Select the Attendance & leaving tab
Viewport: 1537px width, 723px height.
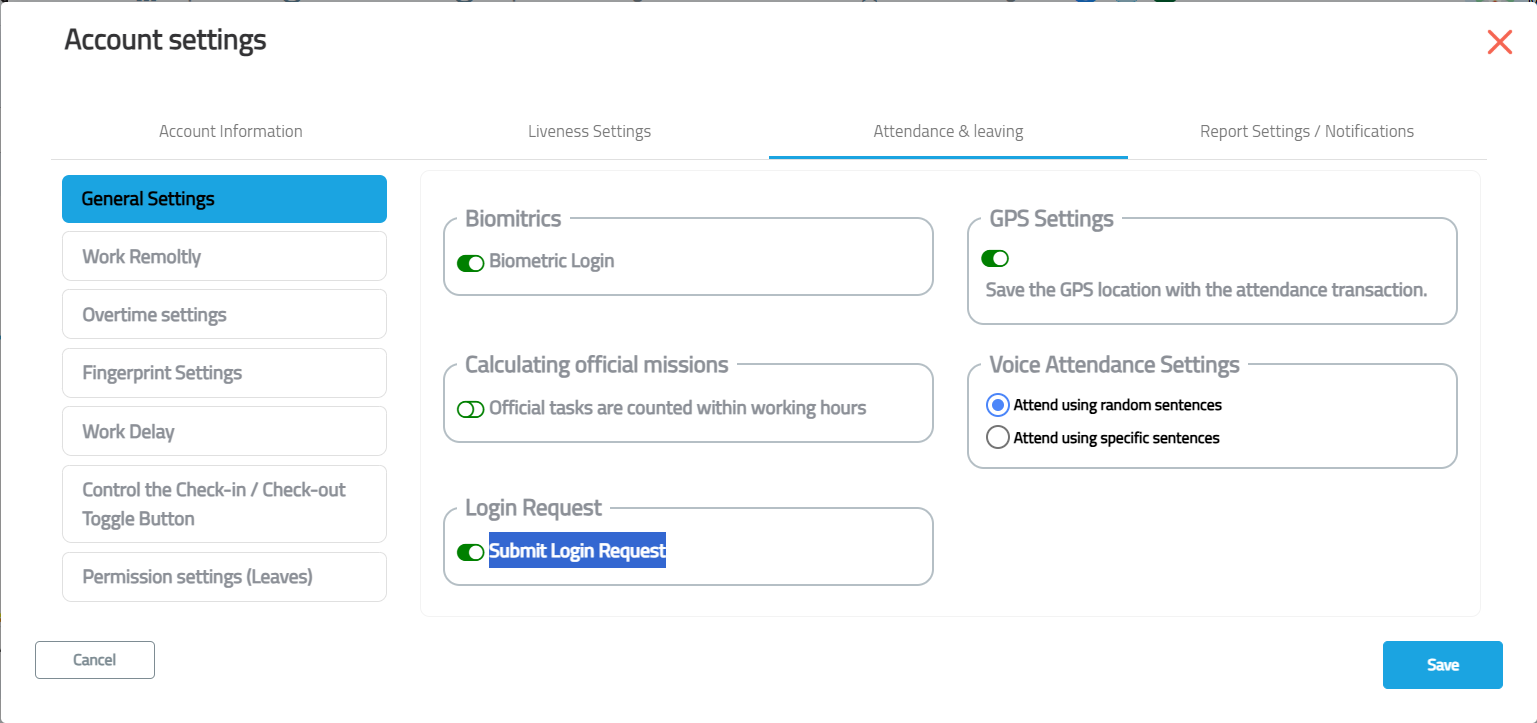947,131
